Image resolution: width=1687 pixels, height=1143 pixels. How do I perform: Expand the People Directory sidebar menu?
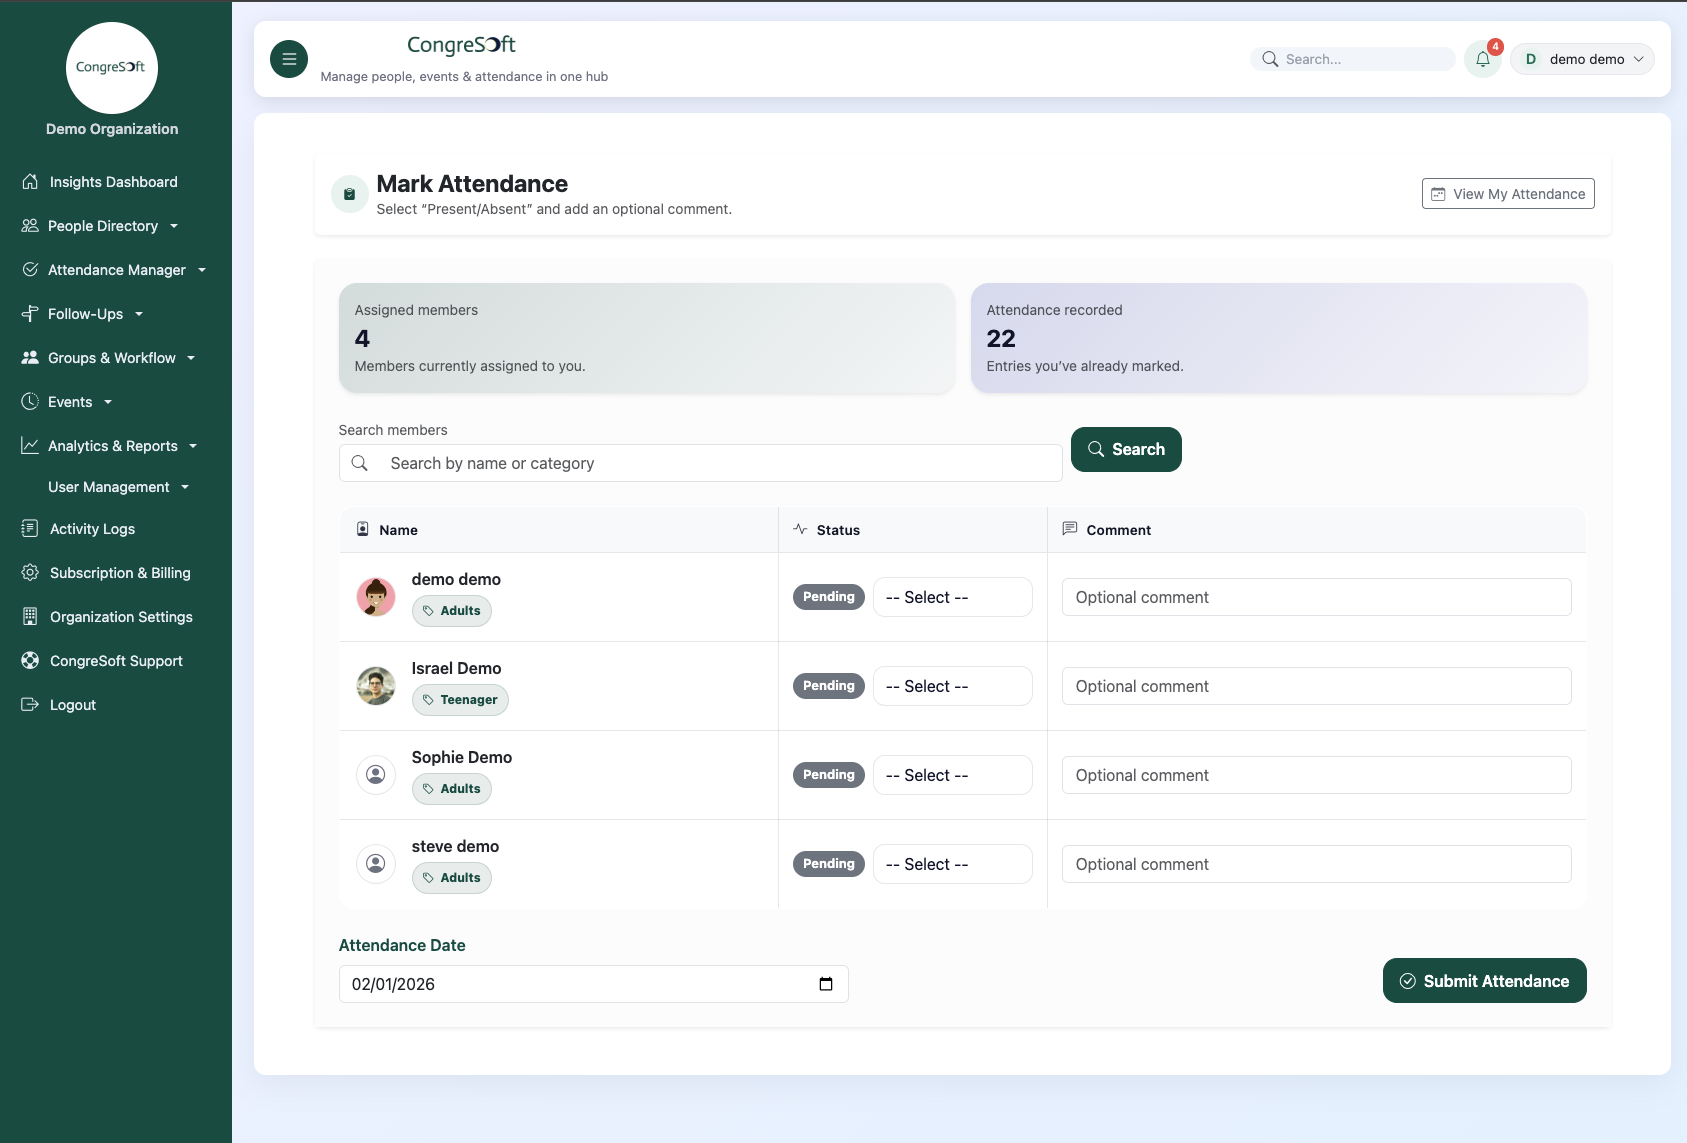102,226
